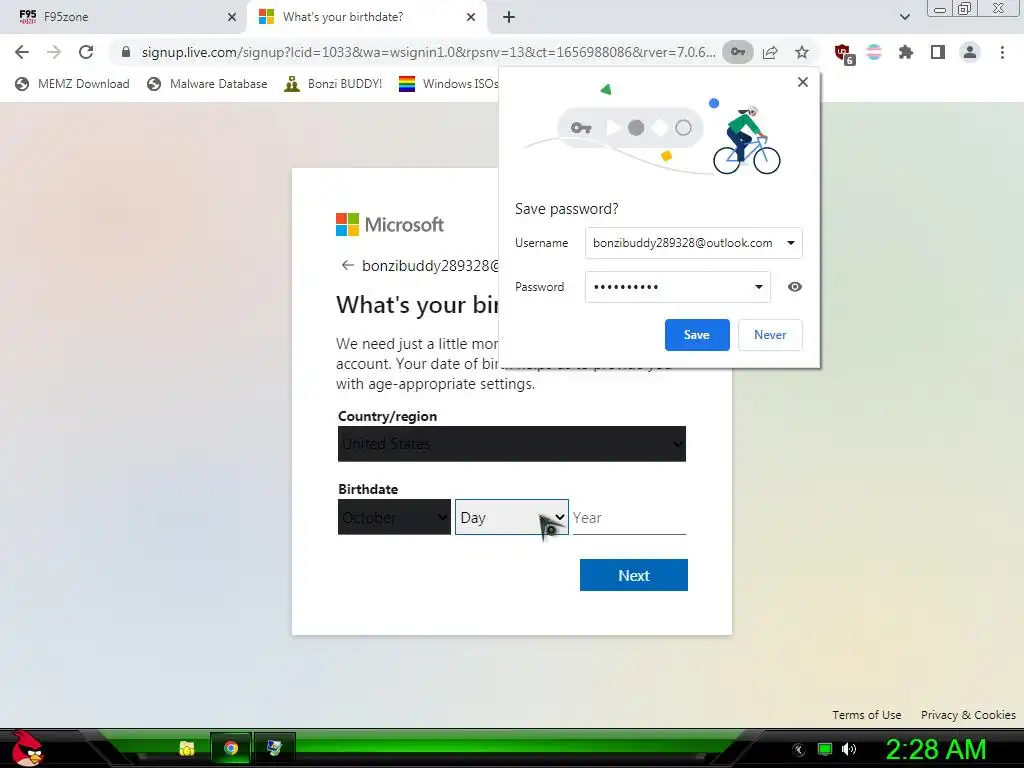Click the forward navigation arrow
Viewport: 1024px width, 768px height.
(54, 52)
